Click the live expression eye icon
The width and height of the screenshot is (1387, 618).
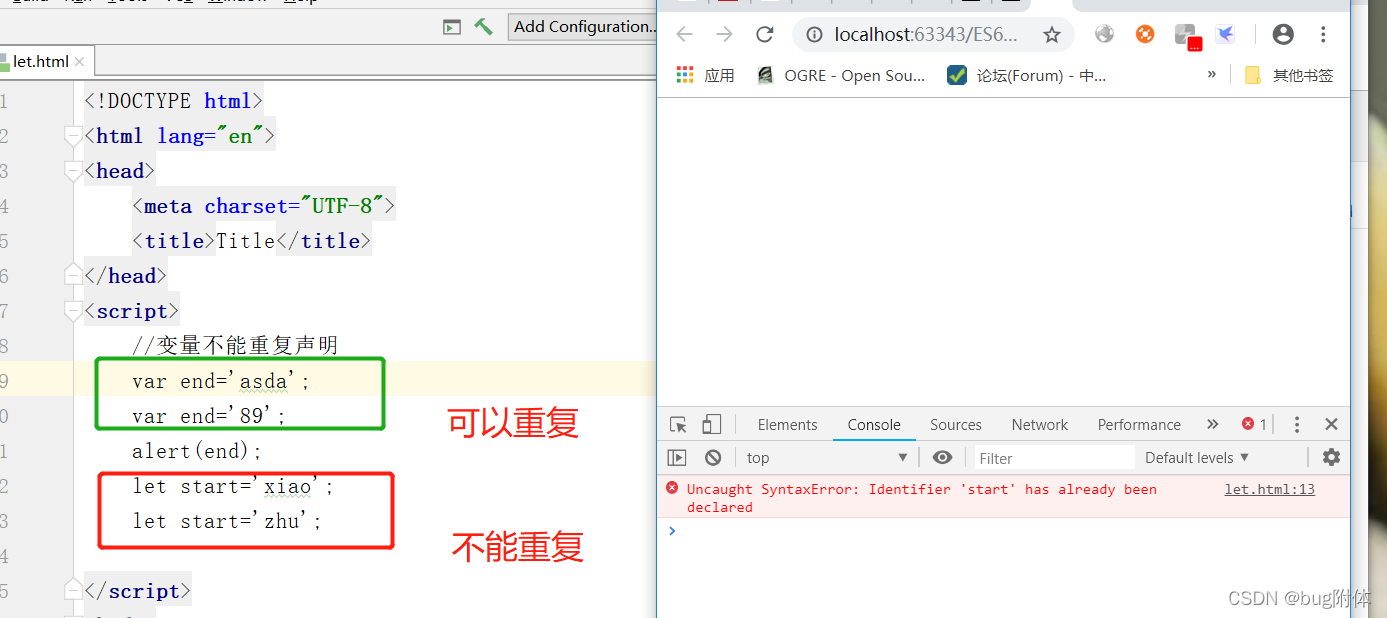pos(942,457)
